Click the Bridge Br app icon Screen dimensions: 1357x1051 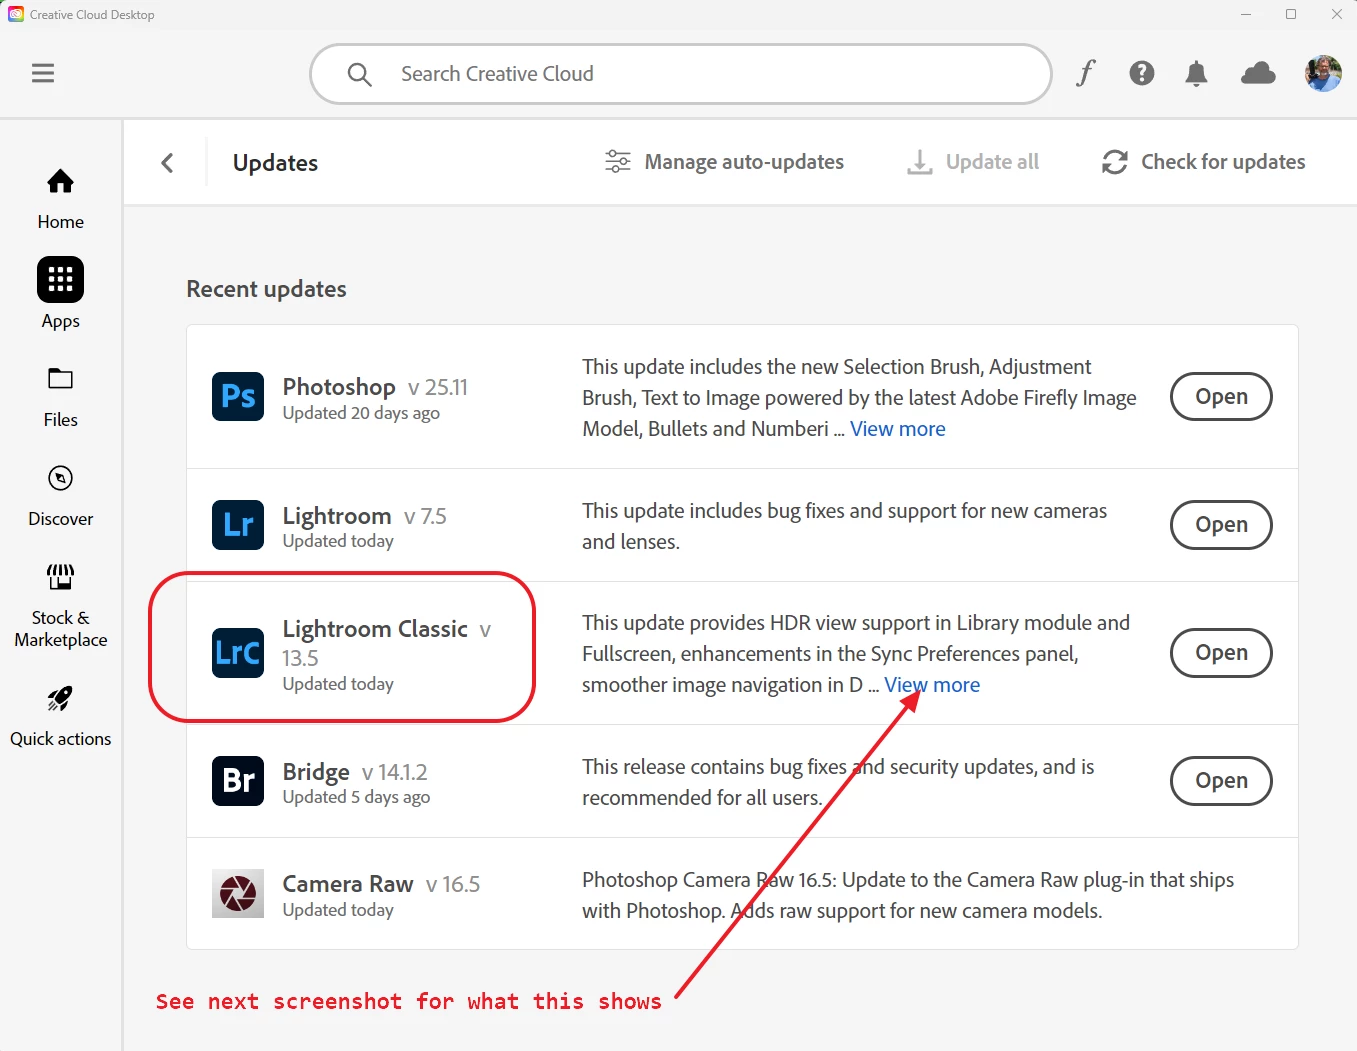[x=238, y=781]
